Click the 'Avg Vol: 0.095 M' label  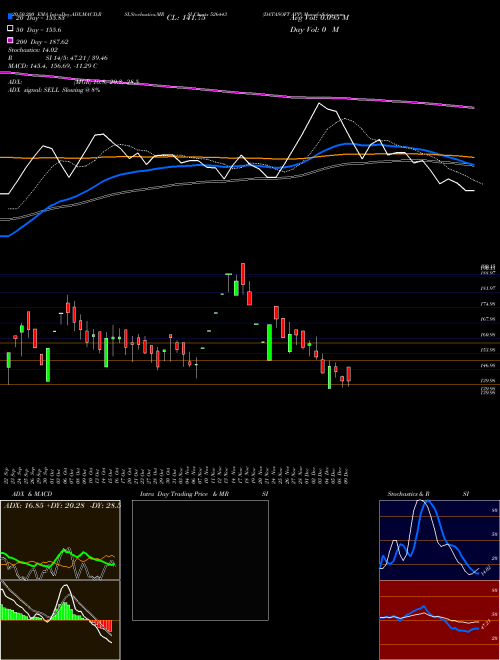[319, 18]
